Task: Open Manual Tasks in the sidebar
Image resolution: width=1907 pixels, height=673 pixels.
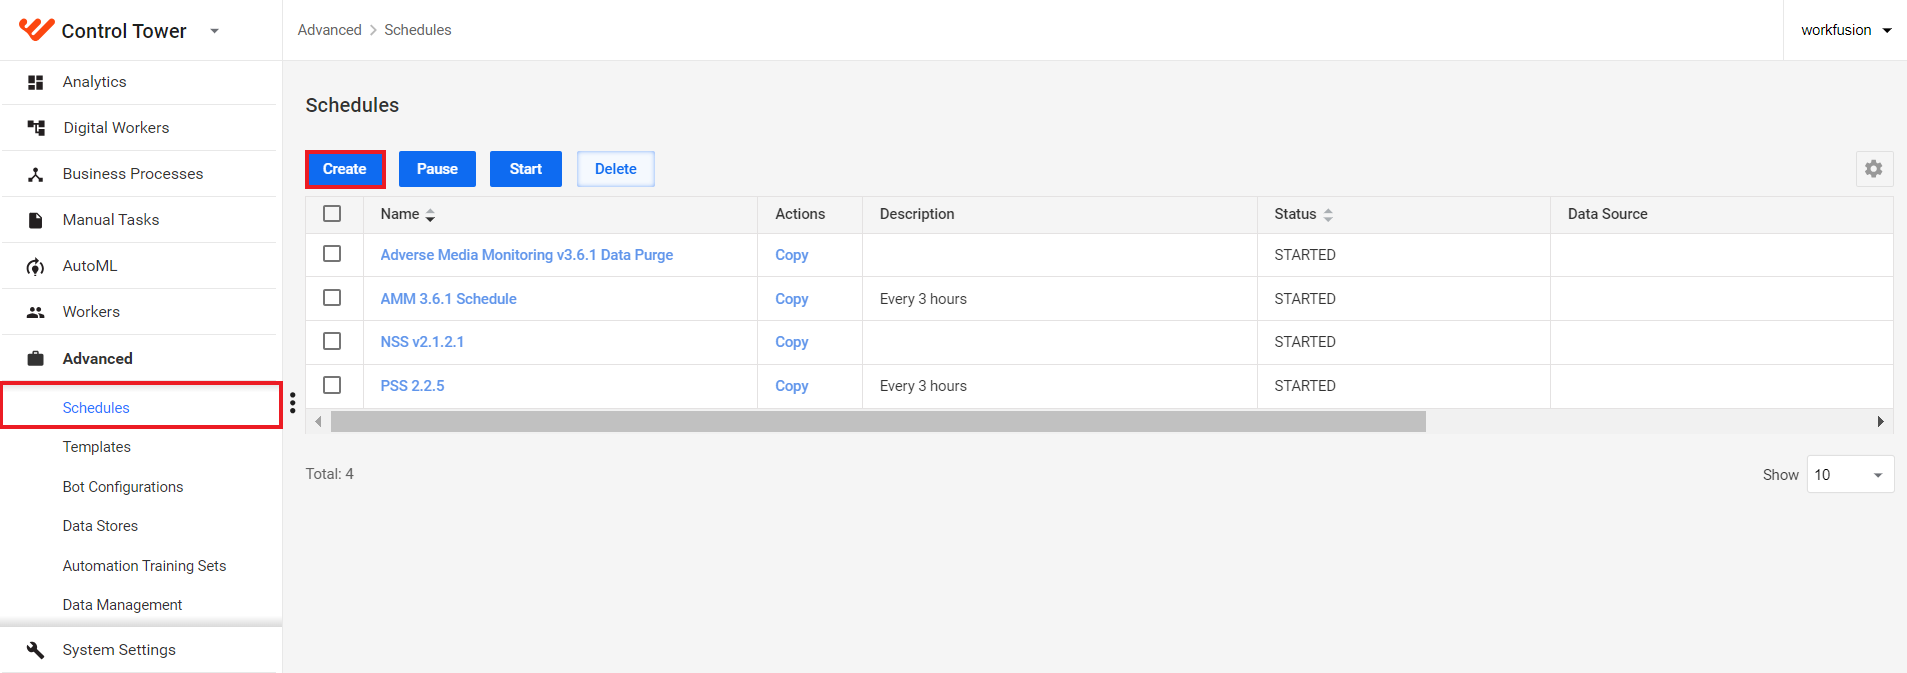Action: tap(111, 220)
